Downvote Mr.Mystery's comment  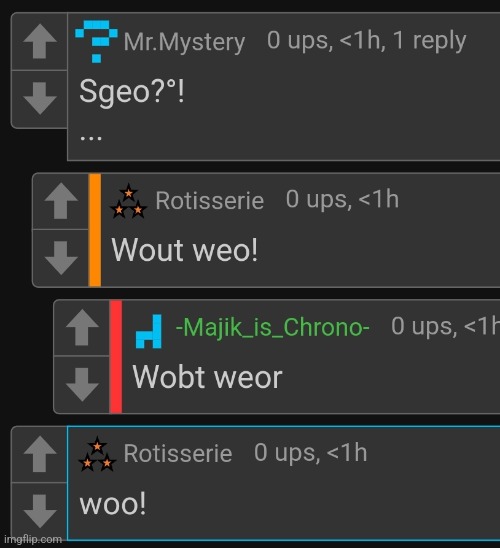tap(40, 99)
